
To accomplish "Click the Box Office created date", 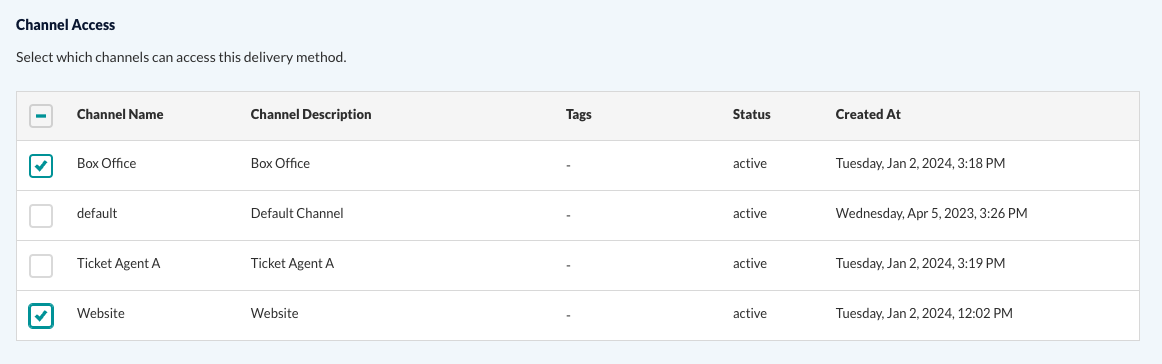I will [x=920, y=163].
